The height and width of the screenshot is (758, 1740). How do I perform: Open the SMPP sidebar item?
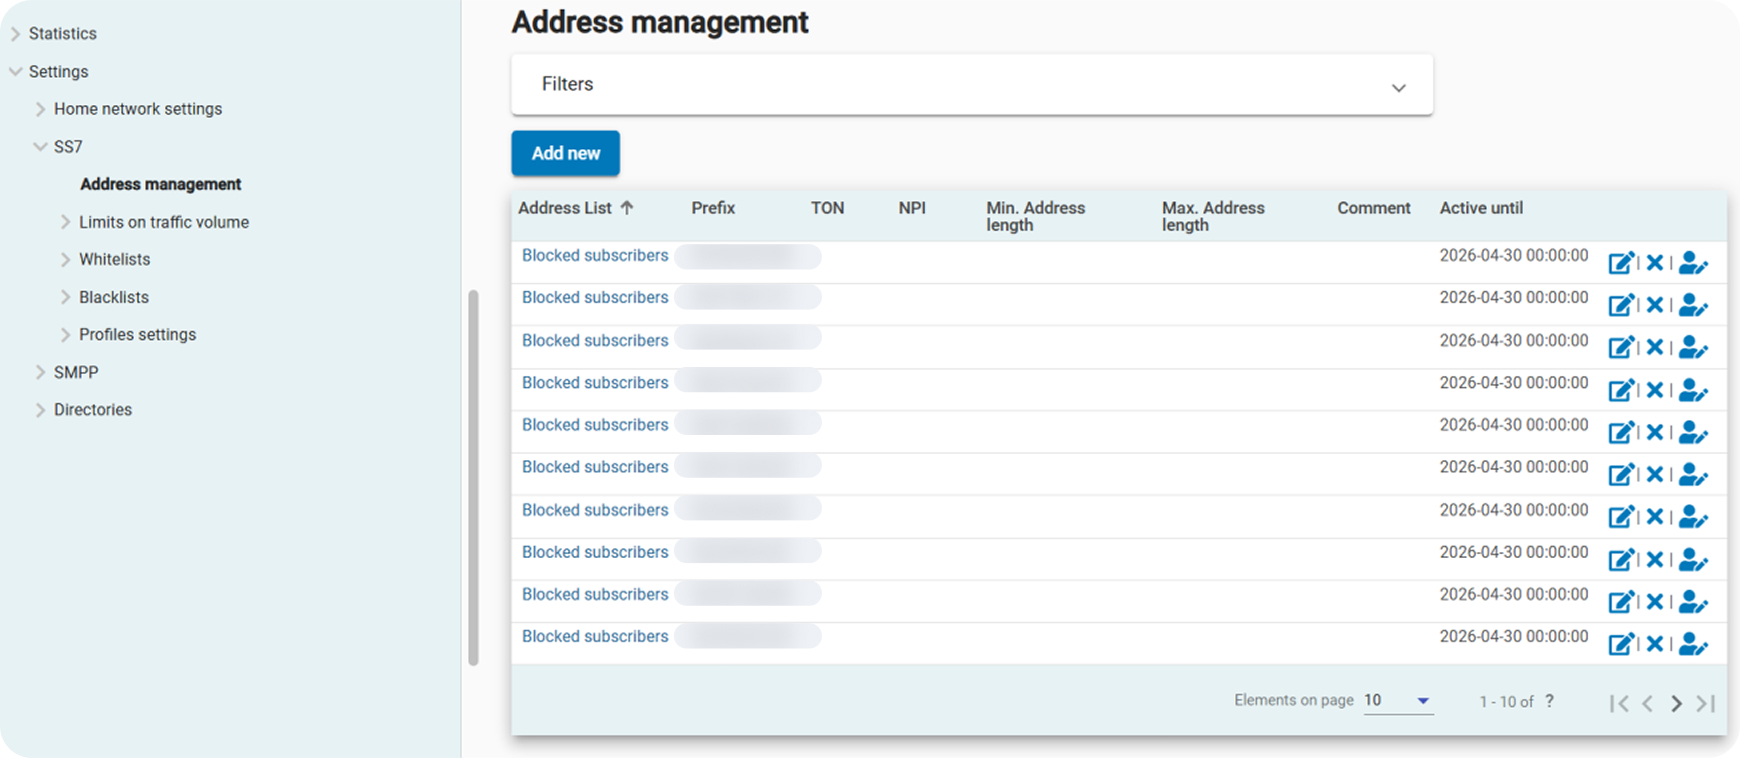coord(76,372)
